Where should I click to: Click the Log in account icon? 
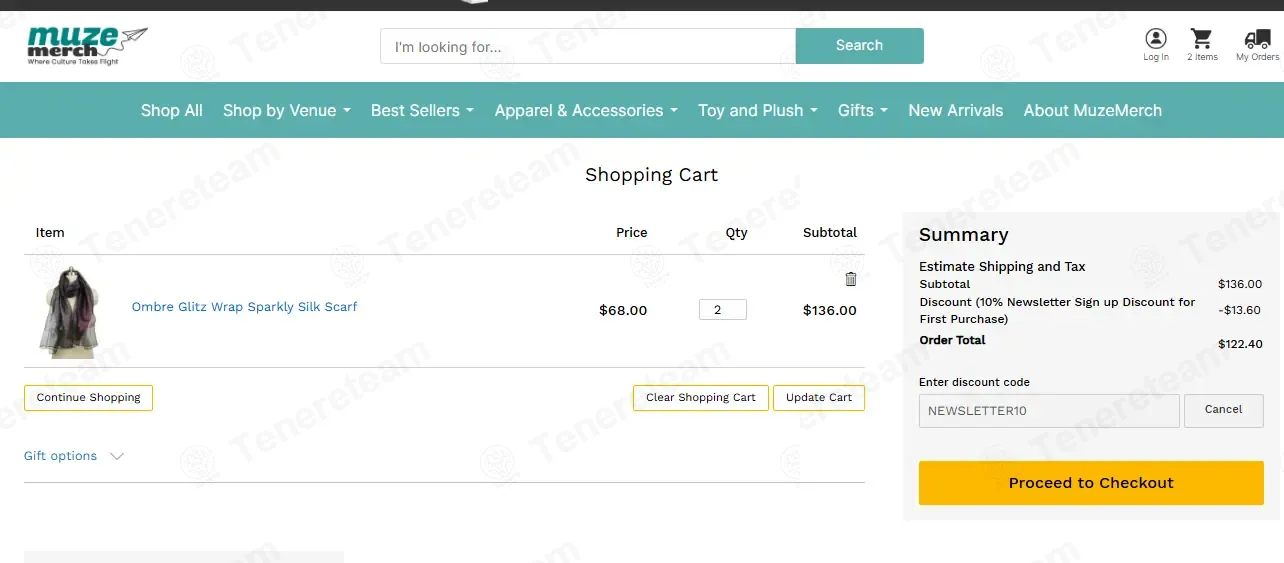[1156, 44]
